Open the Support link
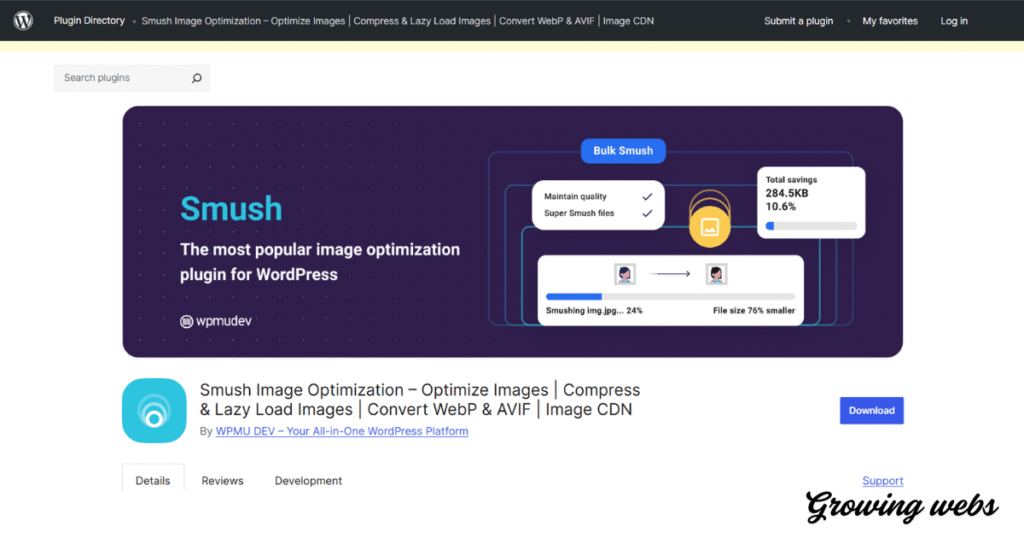The width and height of the screenshot is (1024, 538). click(882, 481)
